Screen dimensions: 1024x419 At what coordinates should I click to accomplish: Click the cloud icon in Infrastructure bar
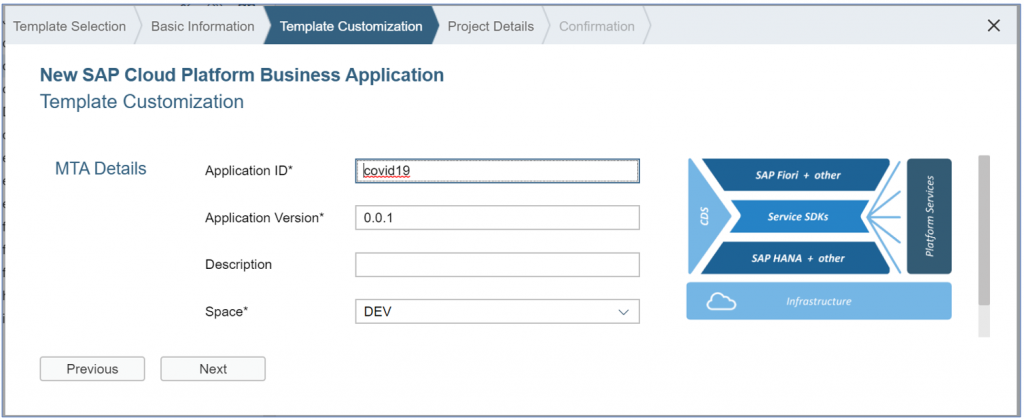coord(721,302)
